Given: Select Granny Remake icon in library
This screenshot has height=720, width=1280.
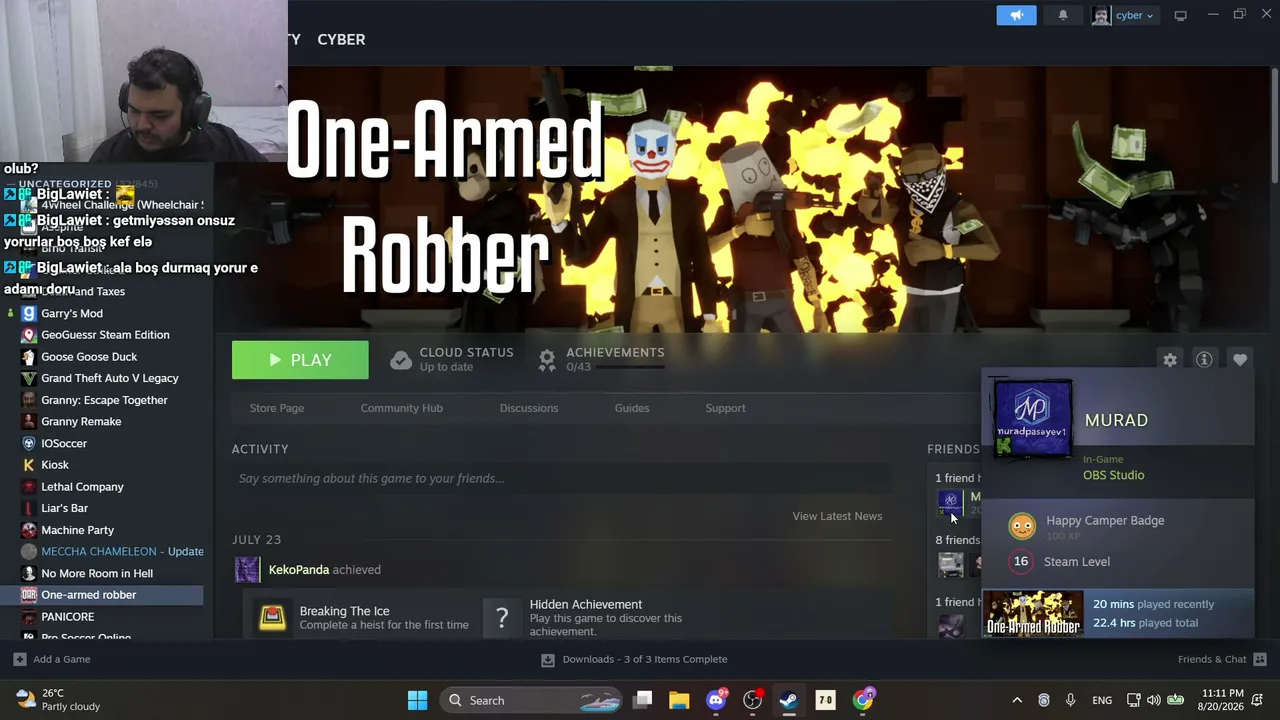Looking at the screenshot, I should [29, 421].
